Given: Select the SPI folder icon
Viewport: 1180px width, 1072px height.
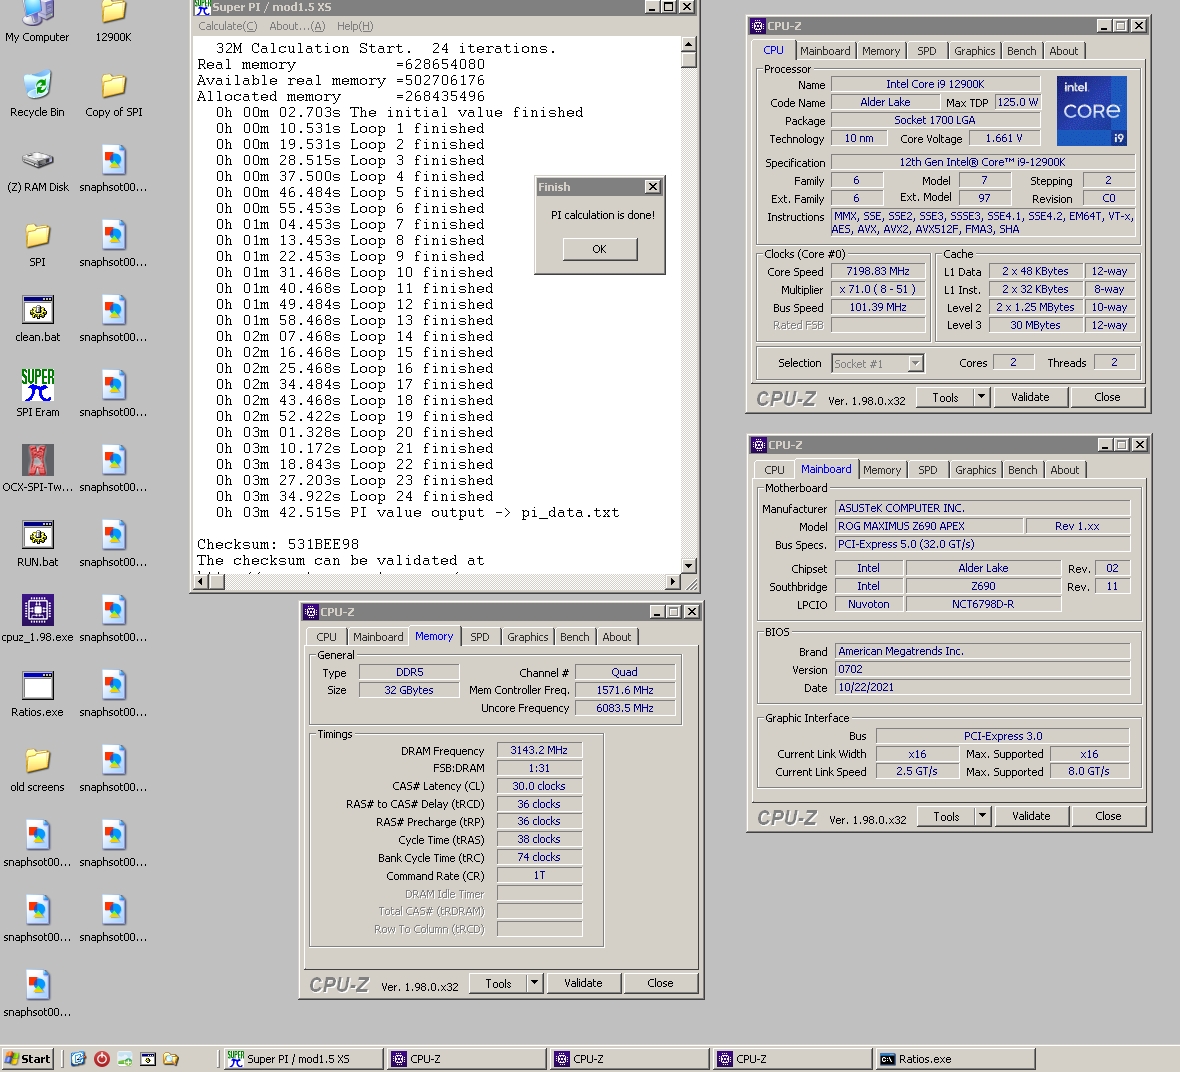Looking at the screenshot, I should click(37, 236).
